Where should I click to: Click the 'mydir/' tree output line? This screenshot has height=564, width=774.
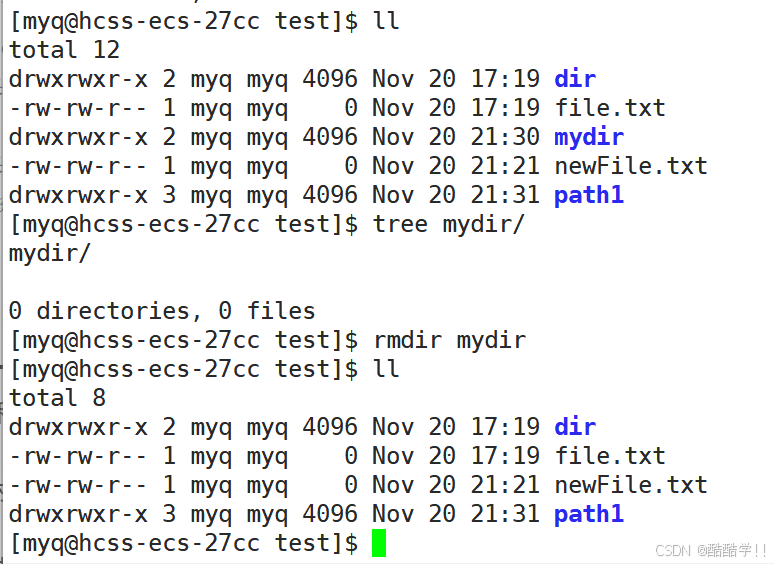click(x=50, y=254)
